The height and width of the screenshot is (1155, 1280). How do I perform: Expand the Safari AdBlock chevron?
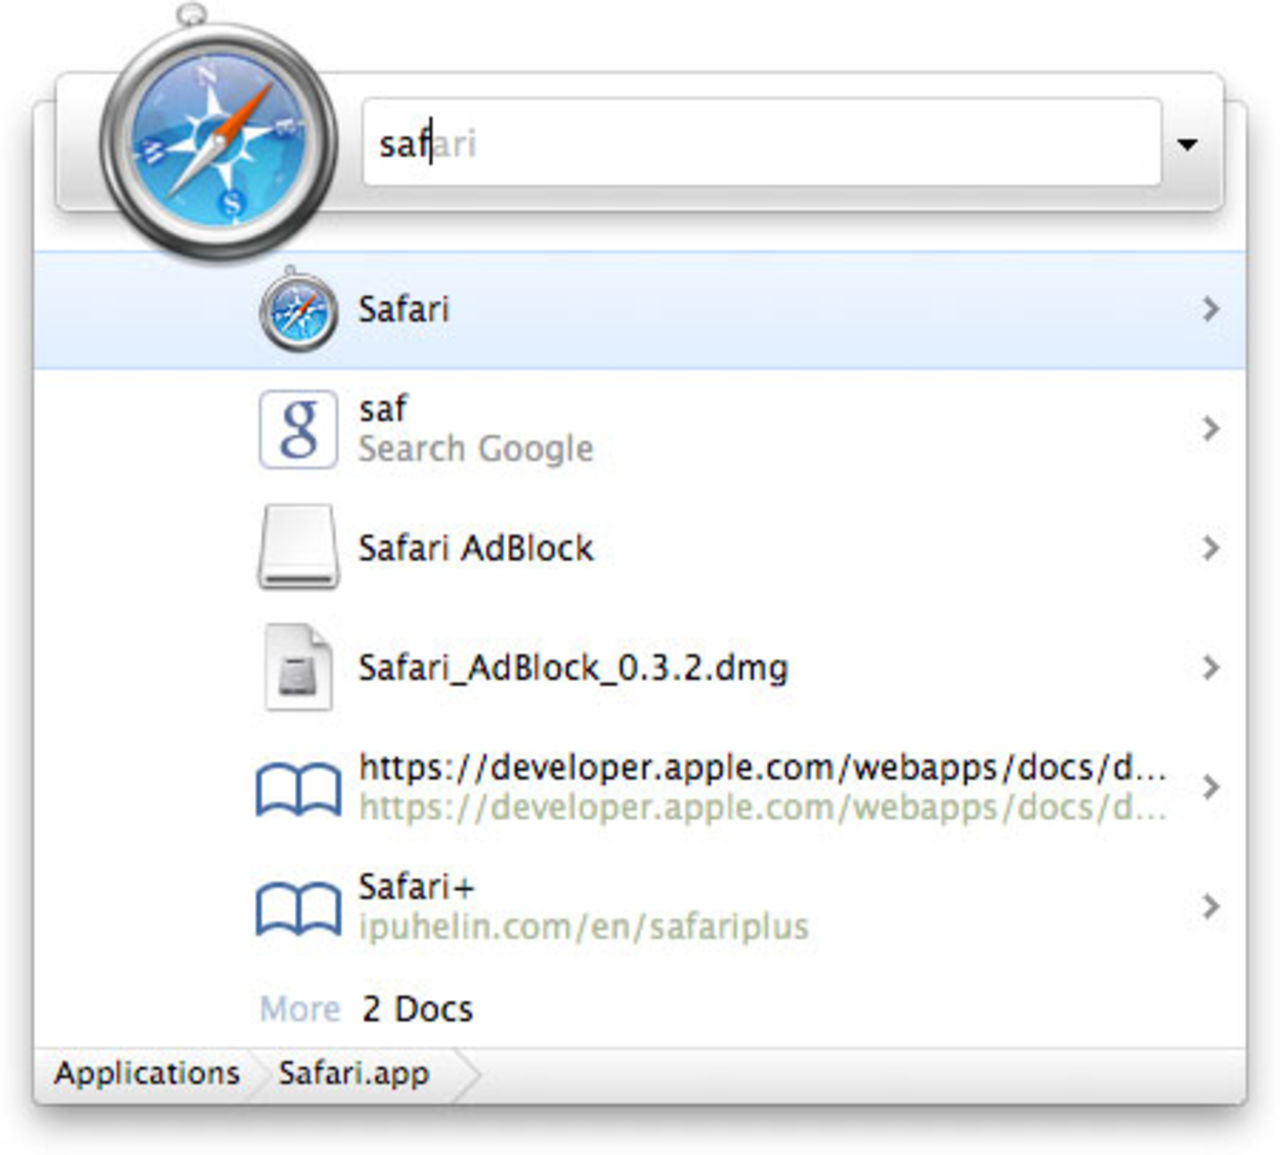(x=1211, y=548)
